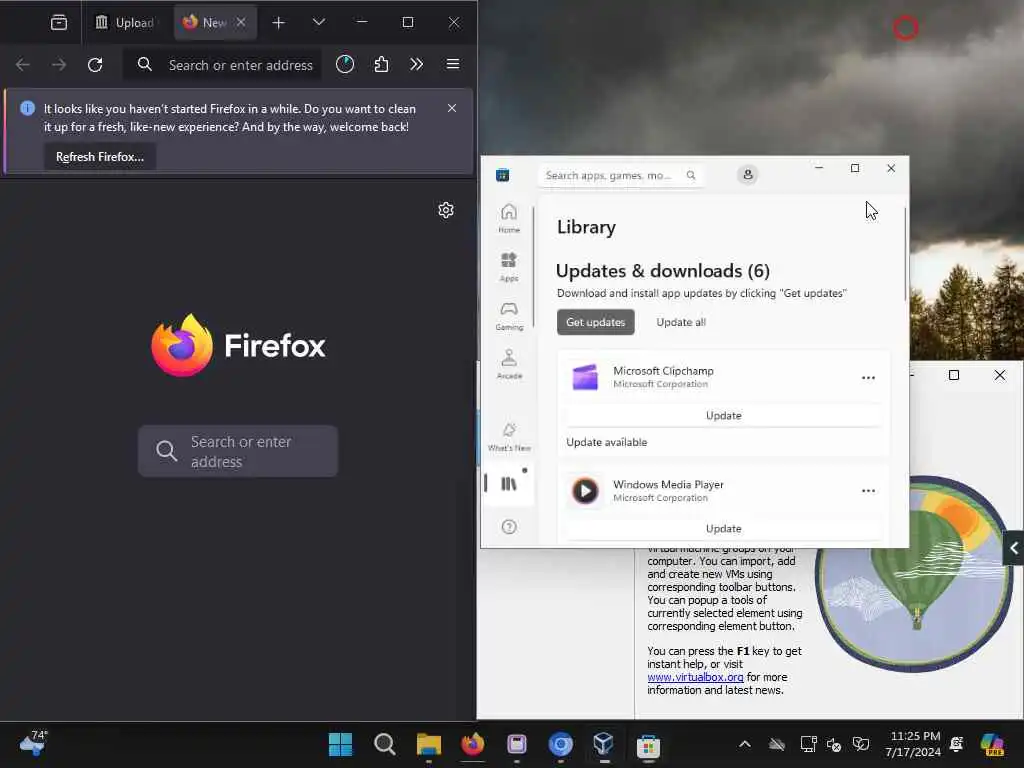Switch to the Upload tab in Firefox
The height and width of the screenshot is (768, 1024).
[125, 22]
